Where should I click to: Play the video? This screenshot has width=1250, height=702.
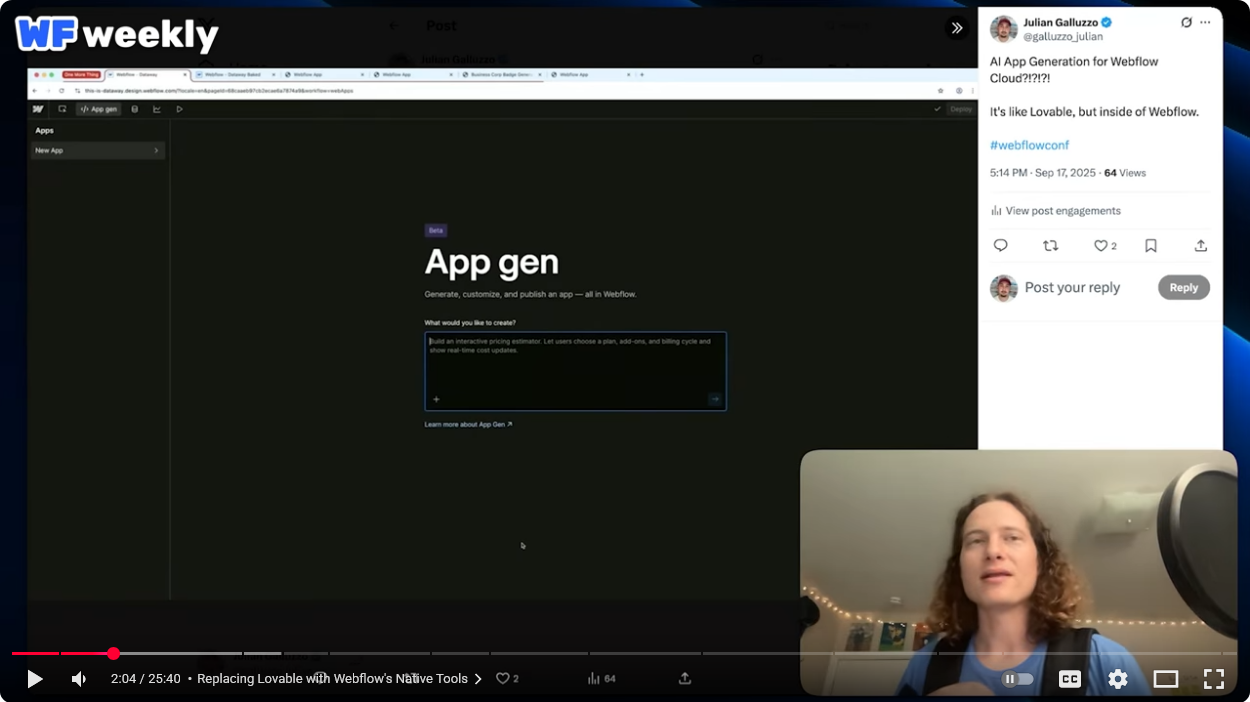(x=35, y=679)
